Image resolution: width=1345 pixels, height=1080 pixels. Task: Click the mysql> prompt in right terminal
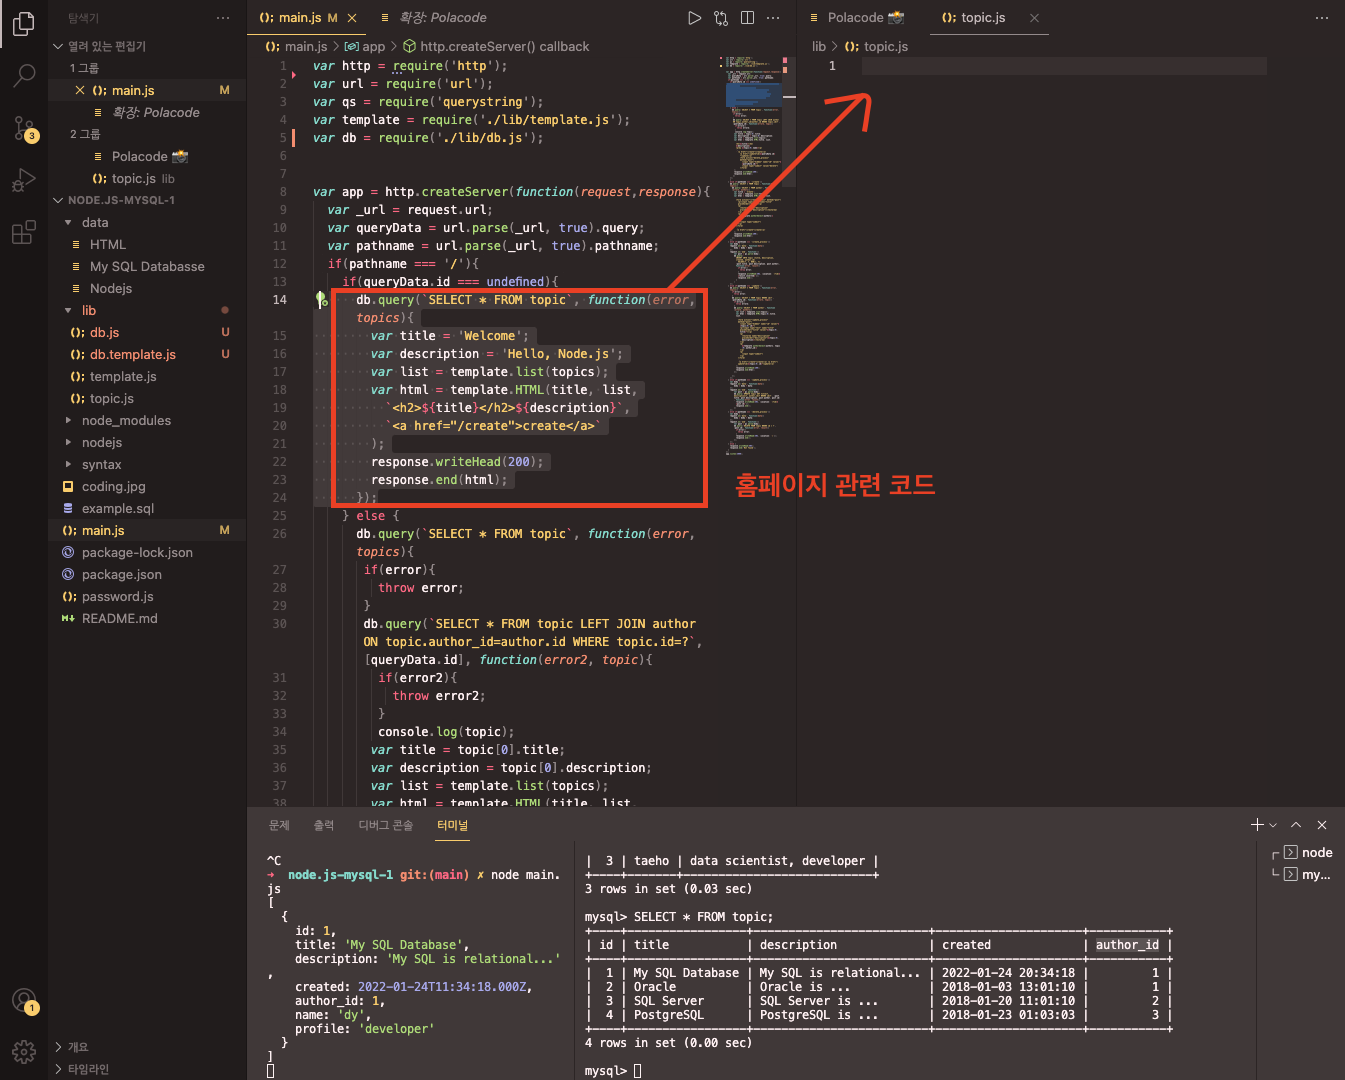click(605, 1071)
